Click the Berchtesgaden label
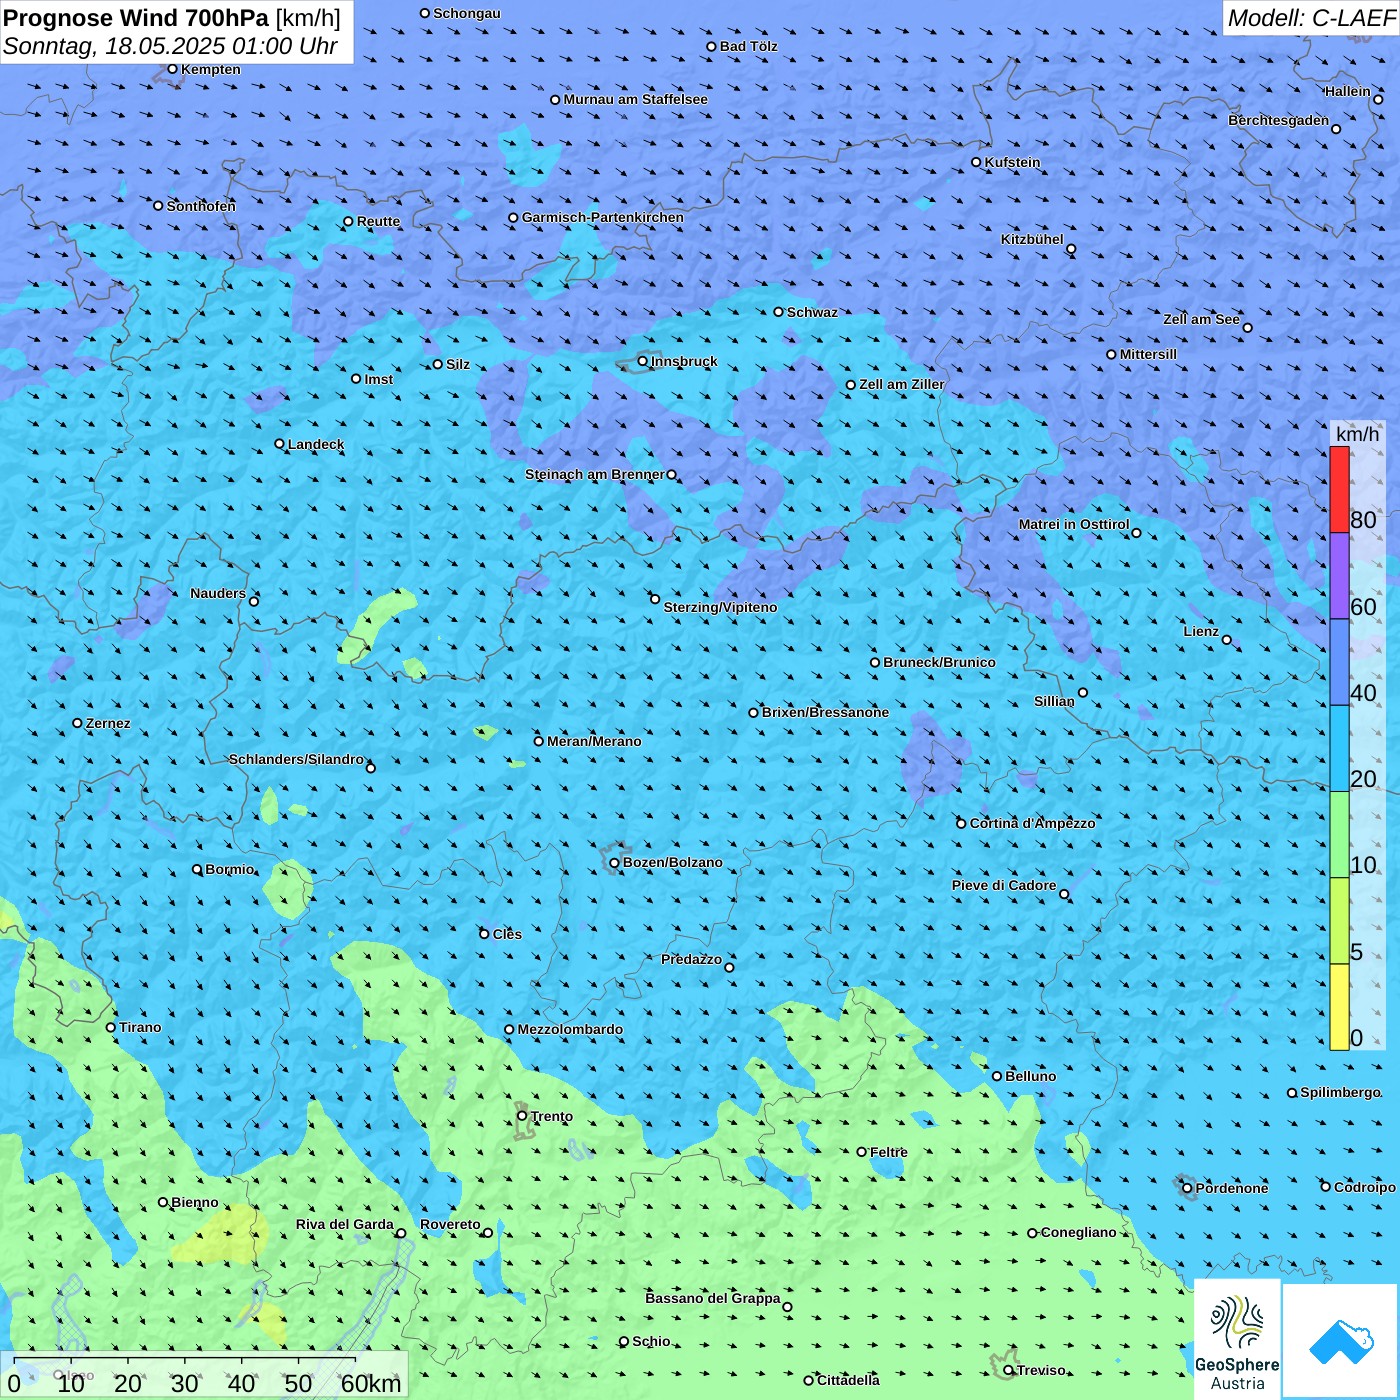 pyautogui.click(x=1279, y=120)
